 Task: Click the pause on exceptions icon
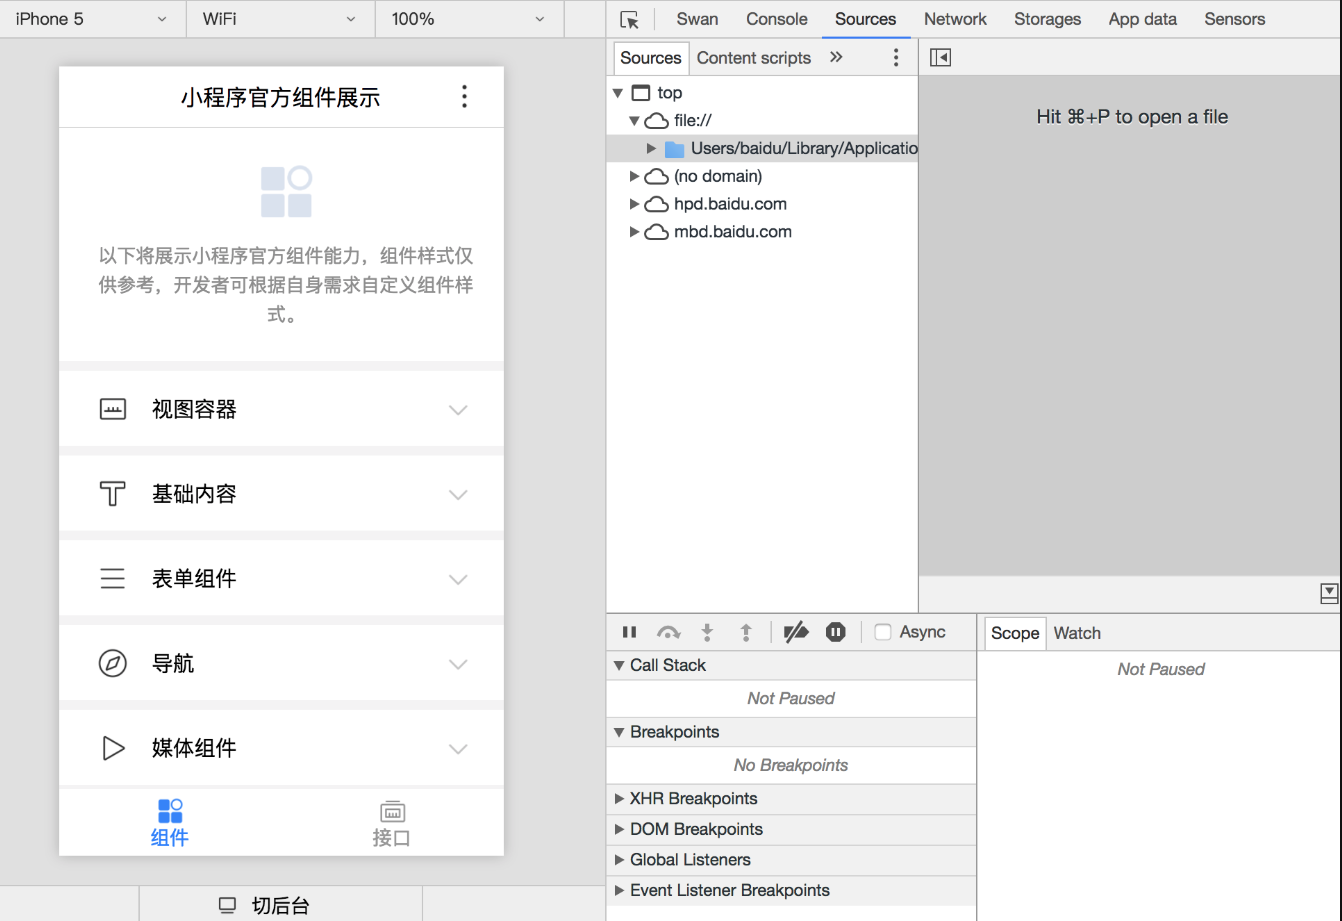click(836, 632)
